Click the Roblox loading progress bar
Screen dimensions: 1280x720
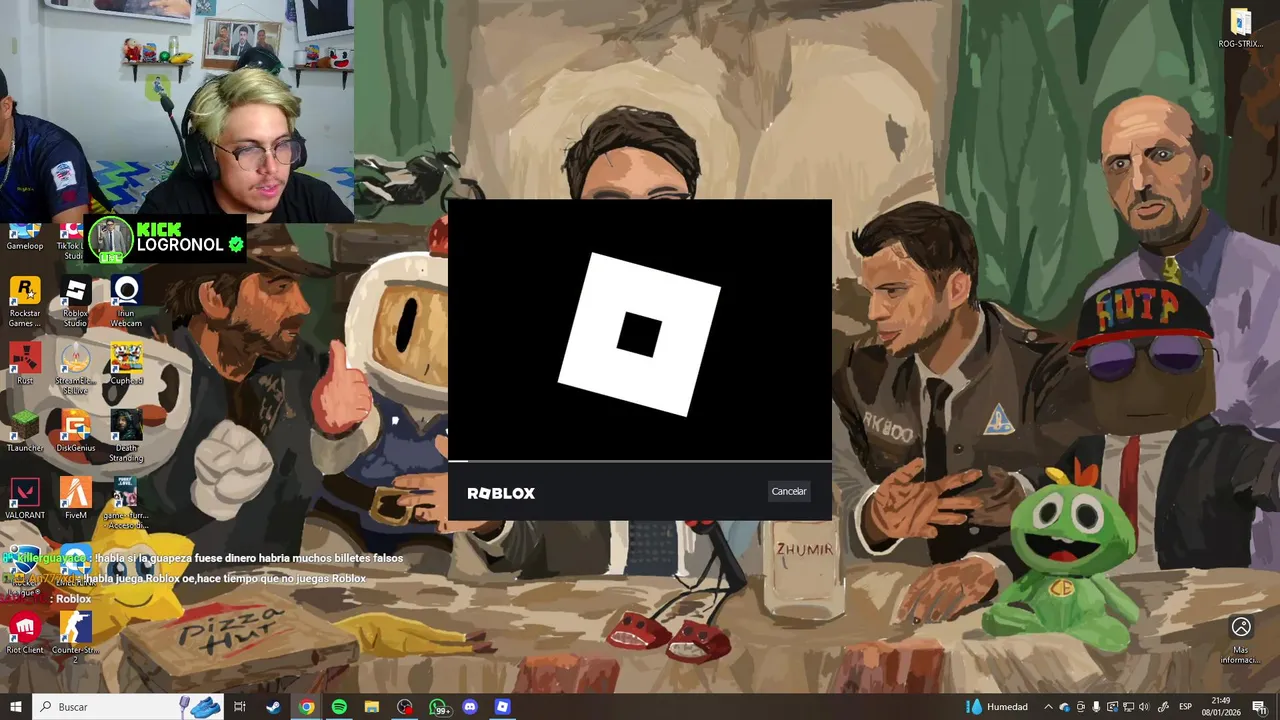click(639, 461)
